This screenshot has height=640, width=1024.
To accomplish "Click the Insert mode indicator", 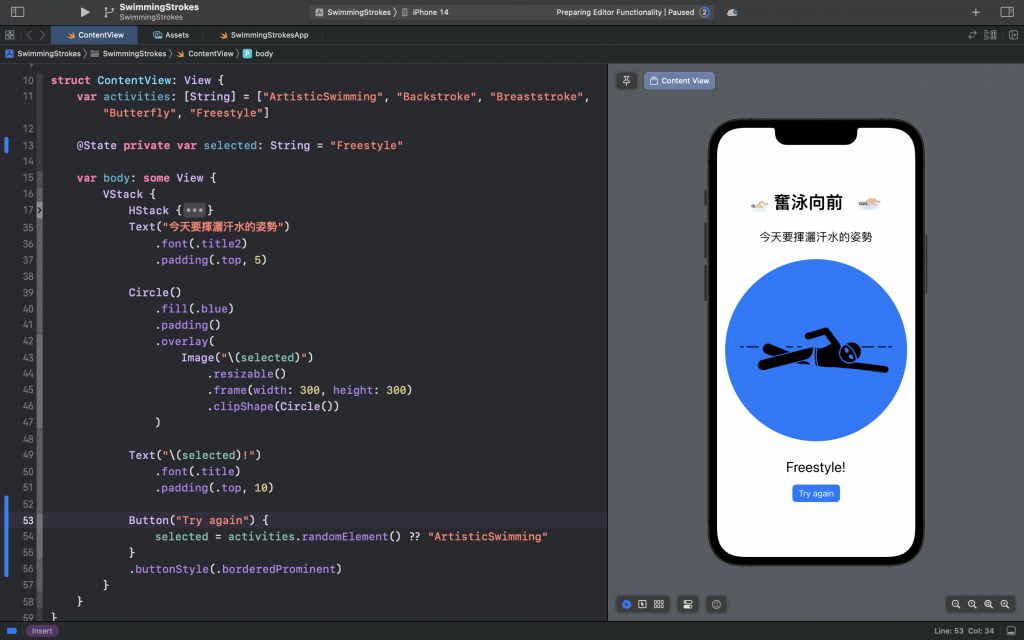I will 42,631.
